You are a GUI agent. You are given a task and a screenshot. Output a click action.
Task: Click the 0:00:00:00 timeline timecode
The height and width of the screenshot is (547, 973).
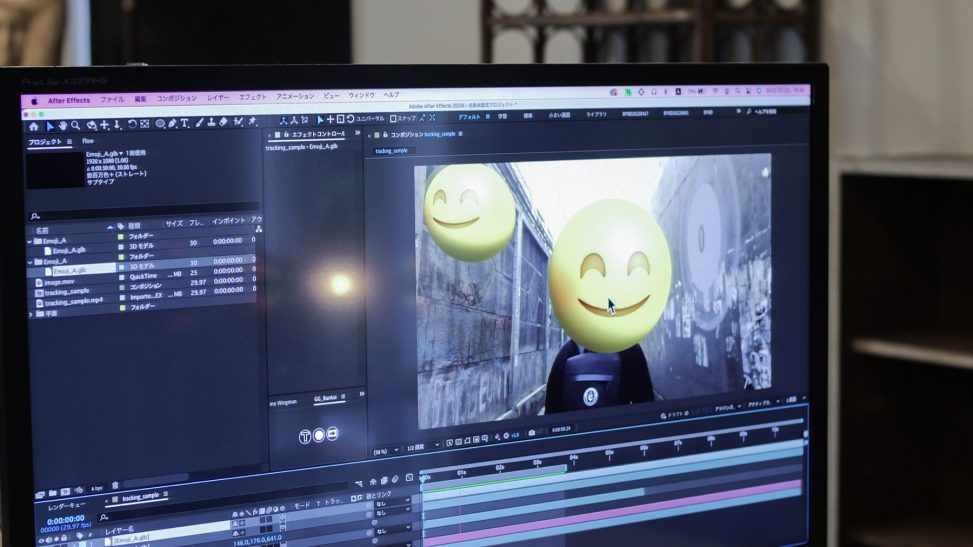click(66, 520)
